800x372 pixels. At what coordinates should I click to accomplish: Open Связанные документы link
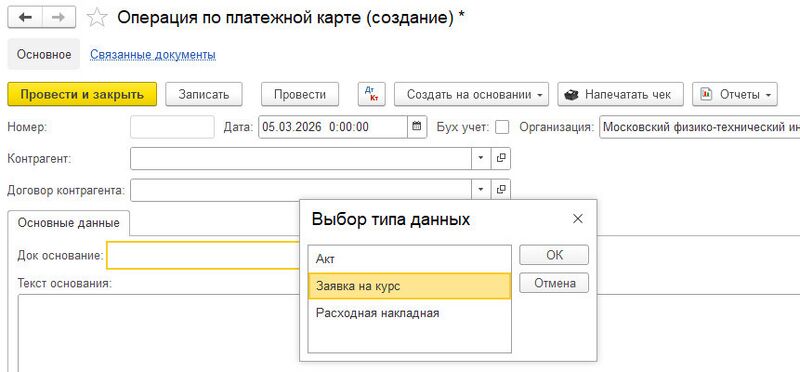(x=153, y=54)
